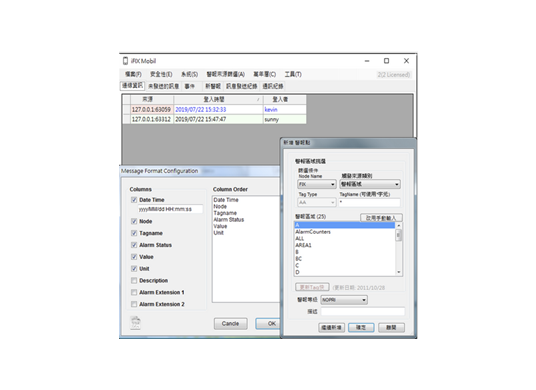
Task: Open the Node Name dropdown showing FIX
Action: (317, 184)
